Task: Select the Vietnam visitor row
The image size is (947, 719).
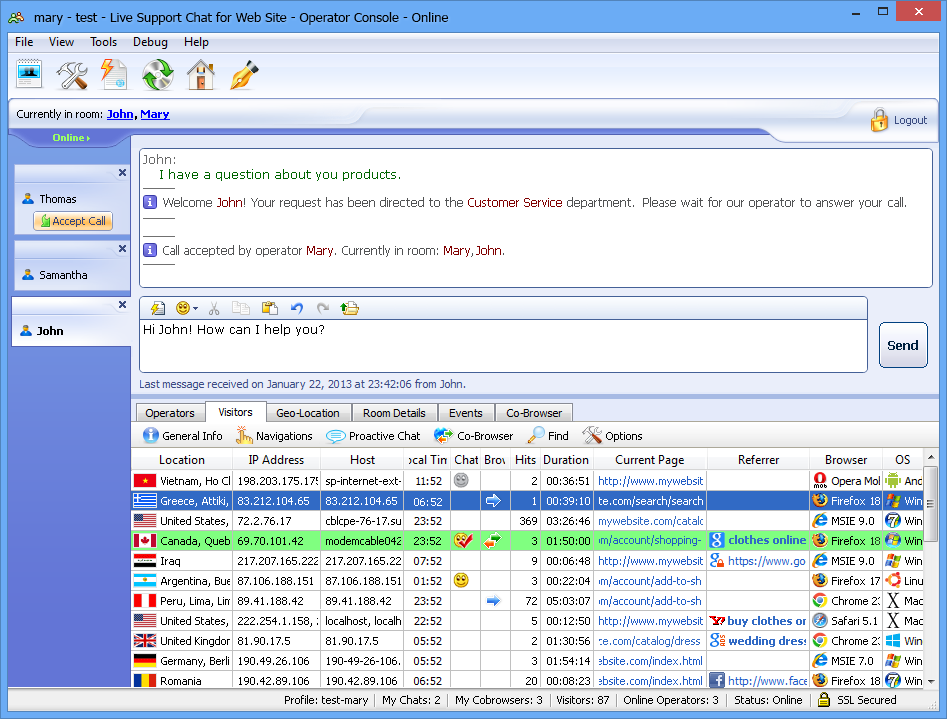Action: pyautogui.click(x=527, y=481)
